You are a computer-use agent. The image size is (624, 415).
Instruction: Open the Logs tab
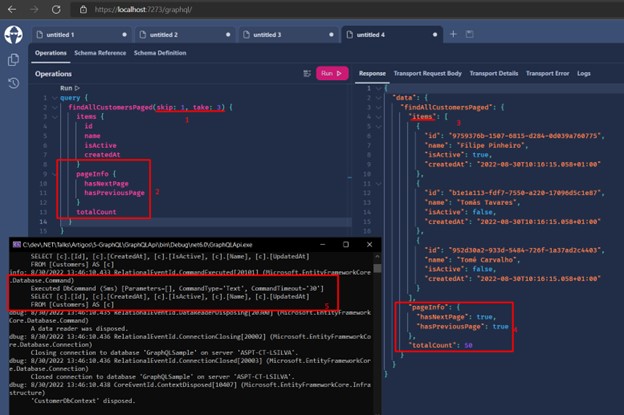(x=583, y=73)
